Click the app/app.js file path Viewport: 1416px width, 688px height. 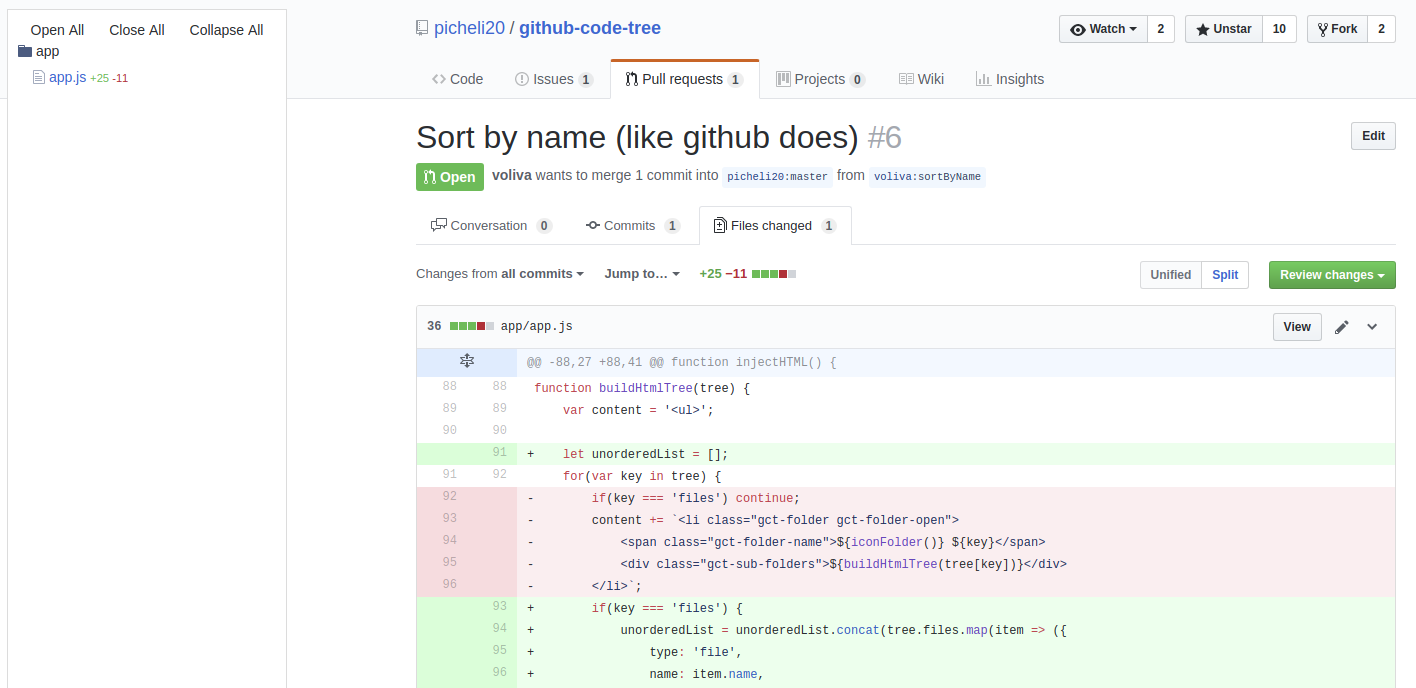537,327
